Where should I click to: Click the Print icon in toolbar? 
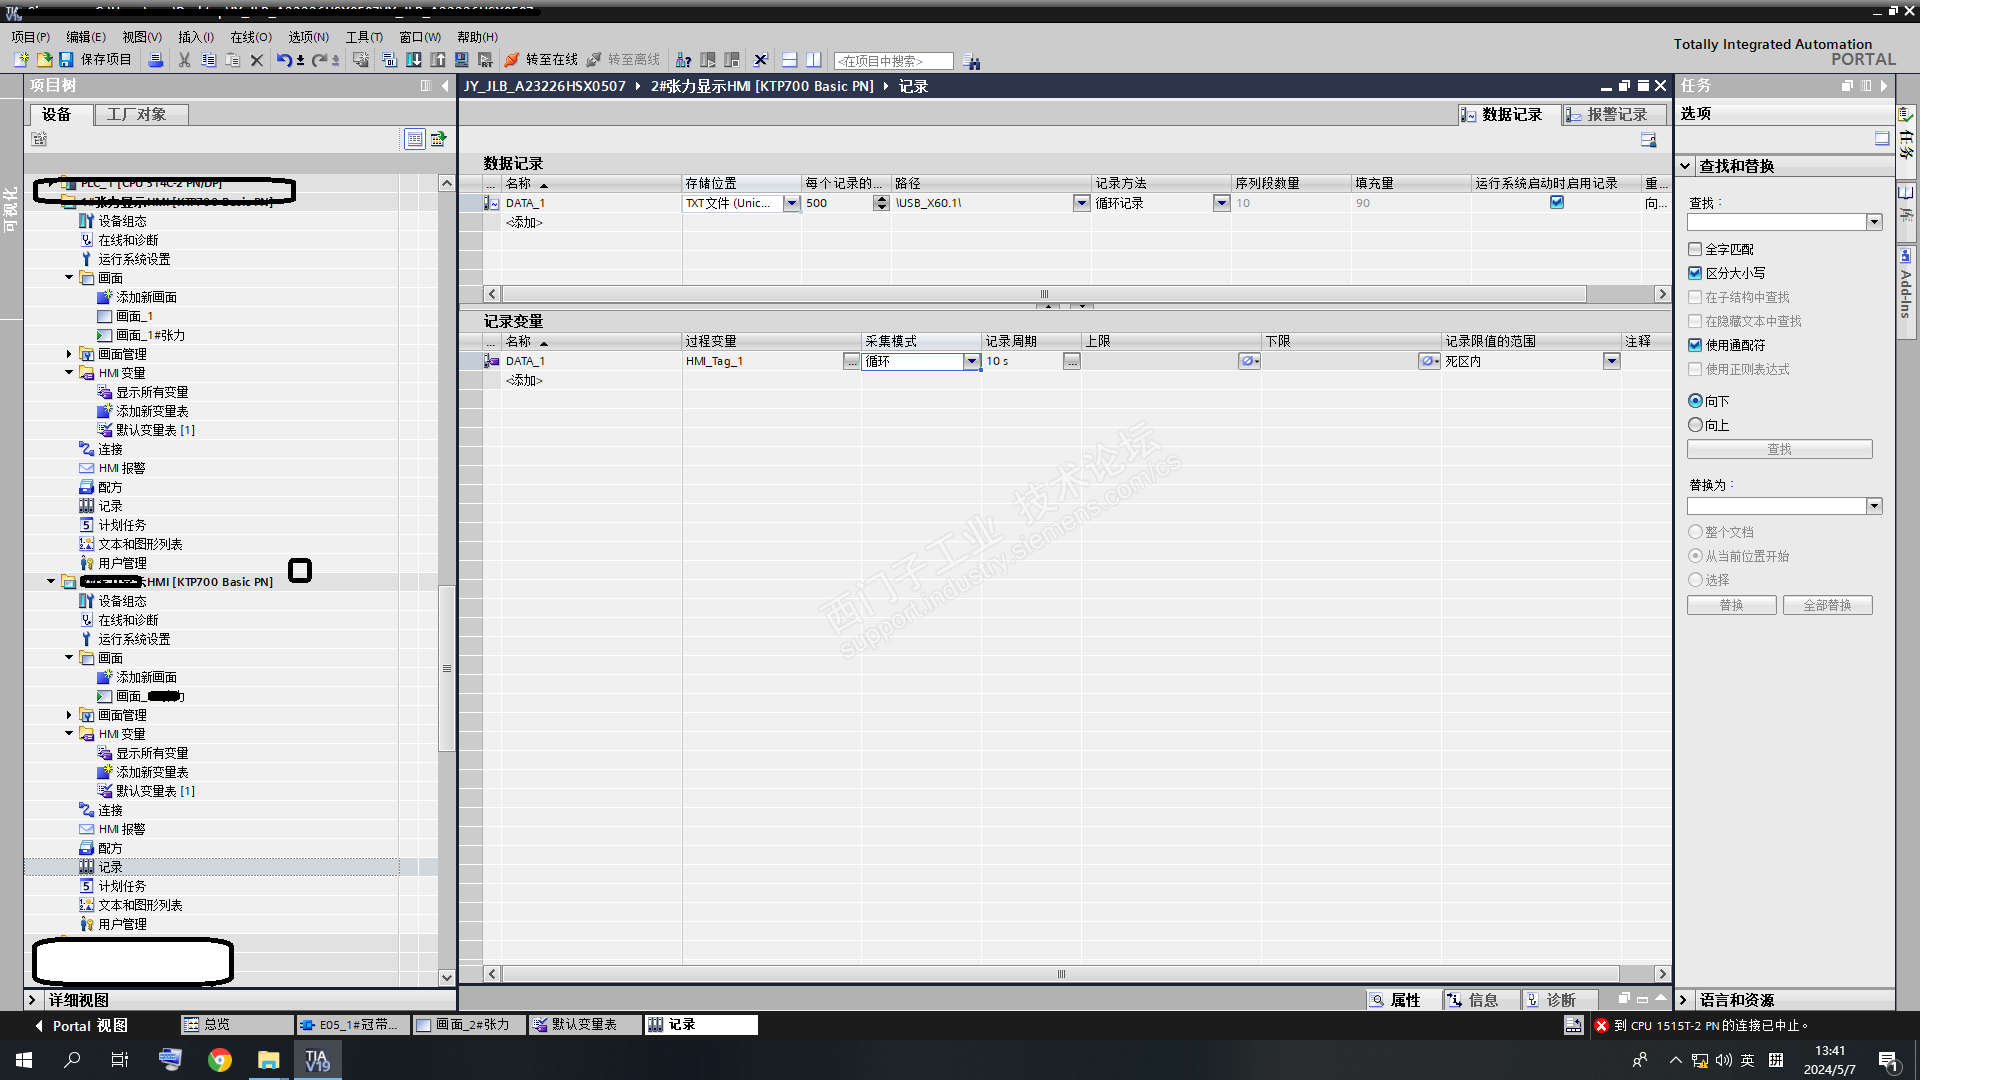point(155,60)
